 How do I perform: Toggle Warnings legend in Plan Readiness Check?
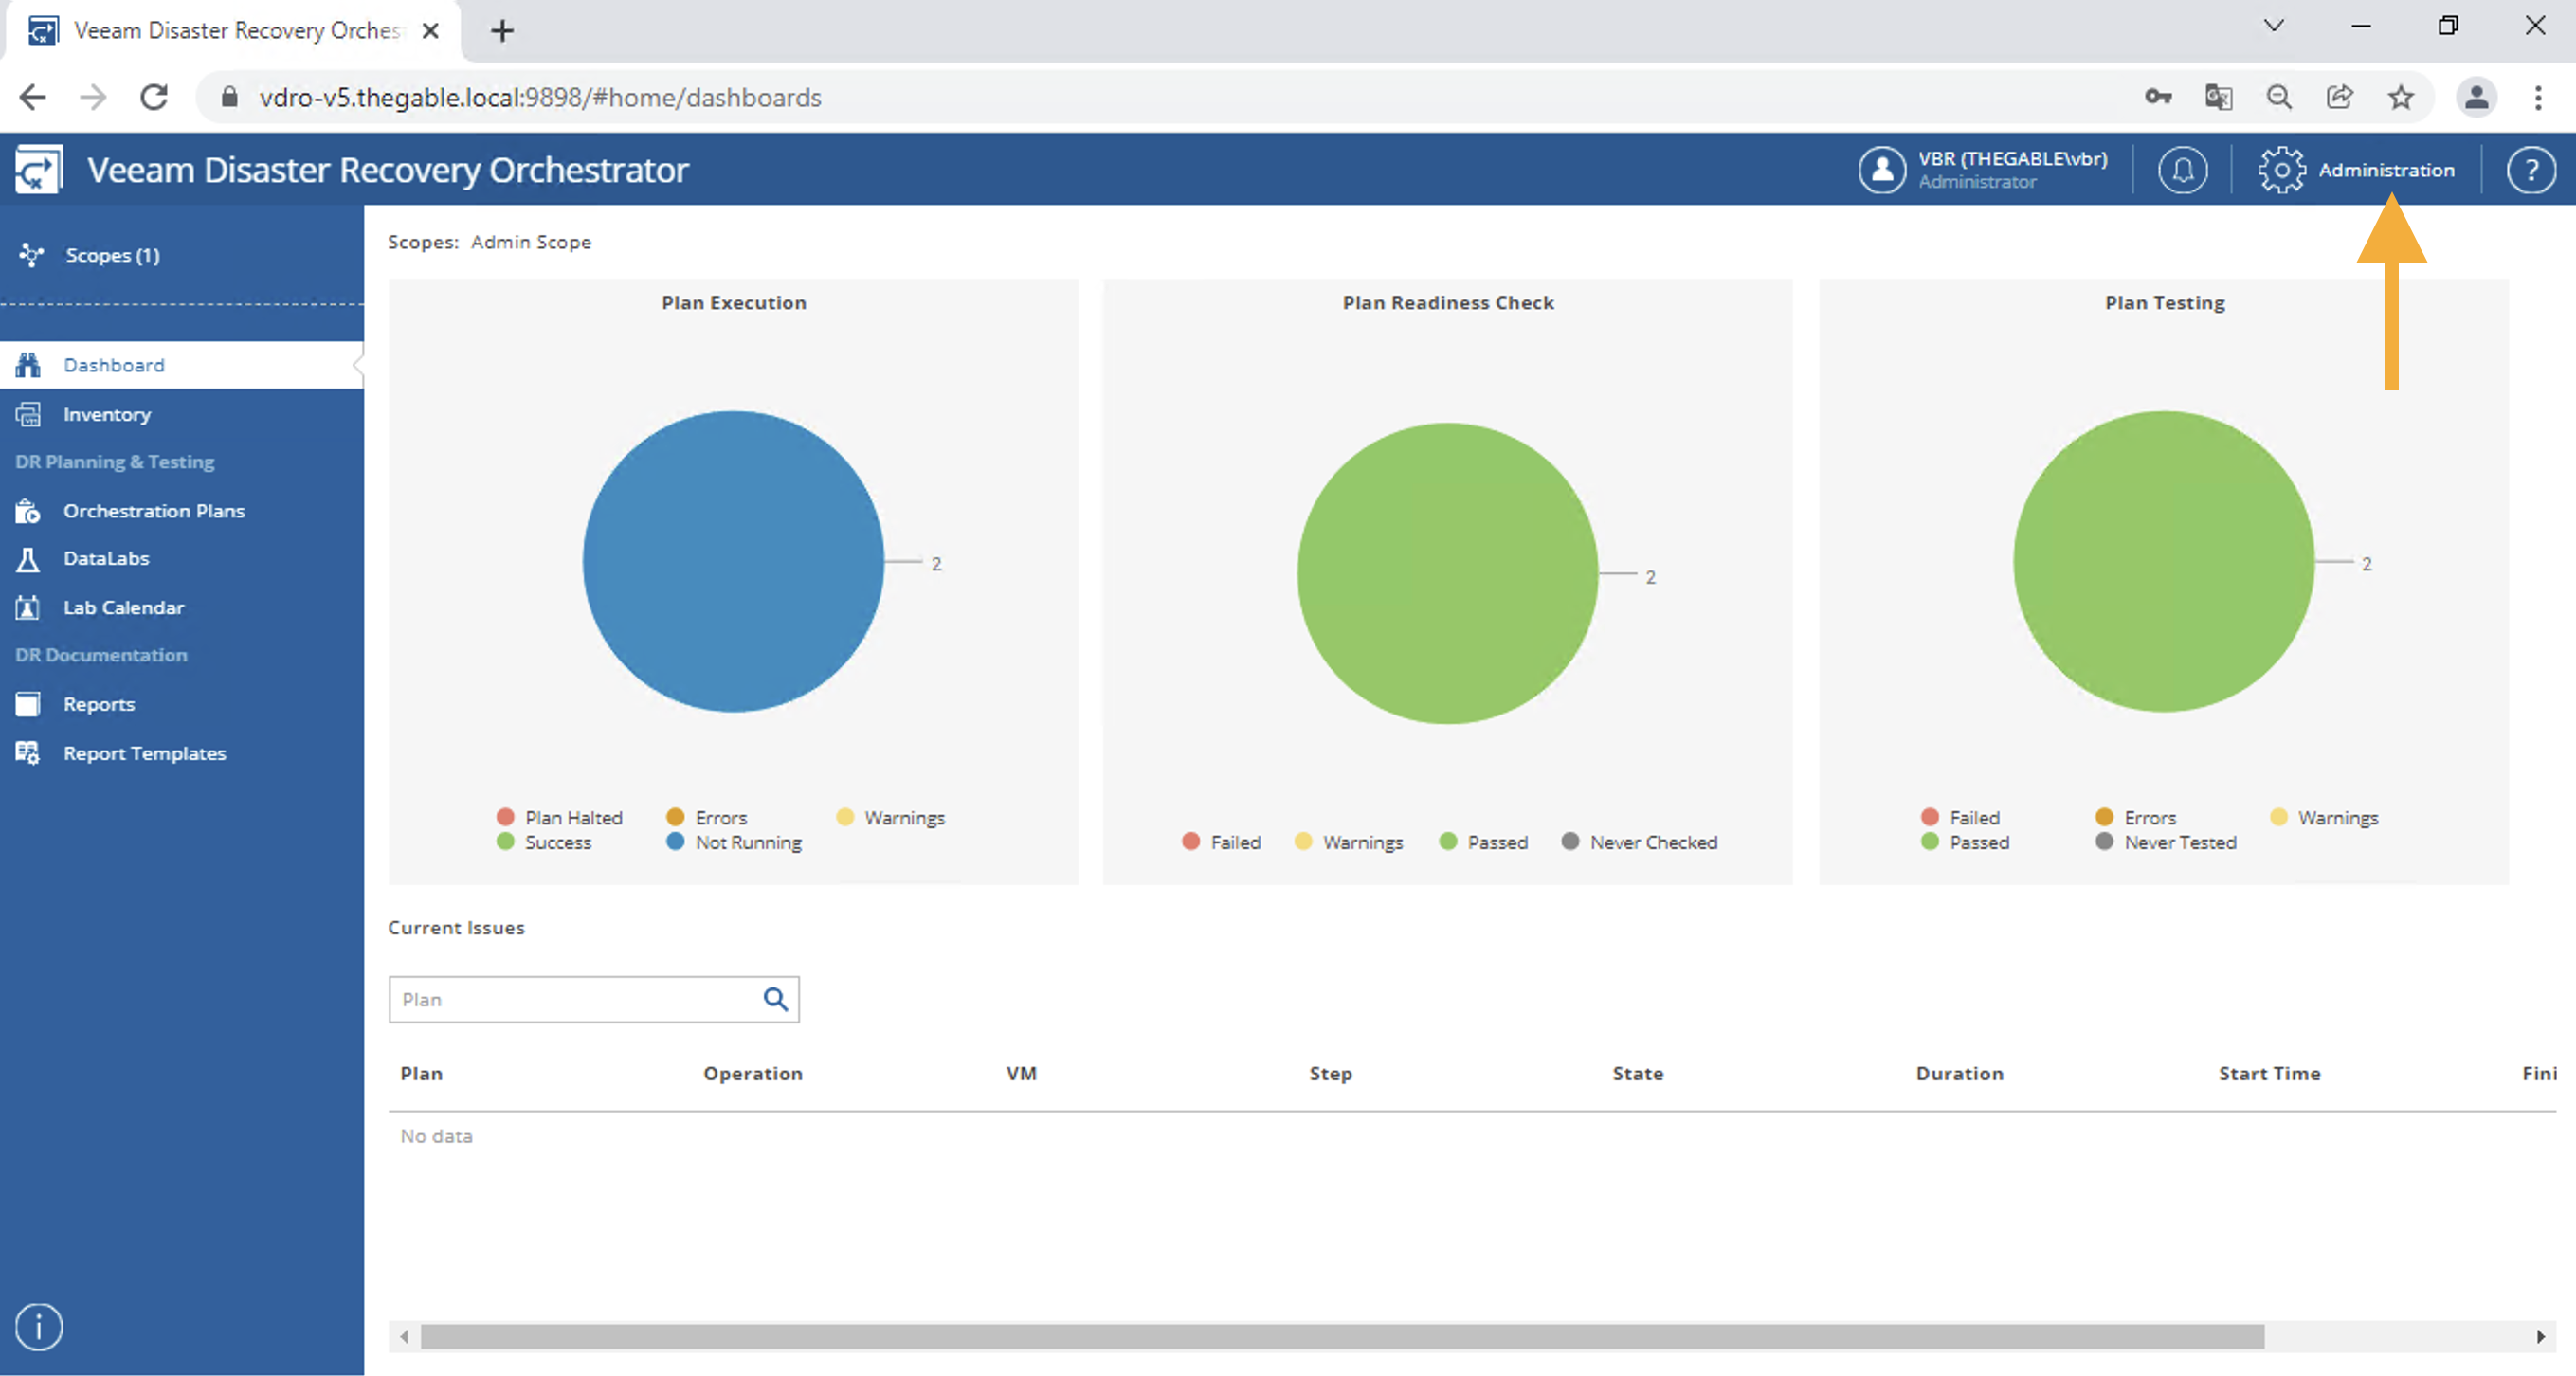point(1349,842)
